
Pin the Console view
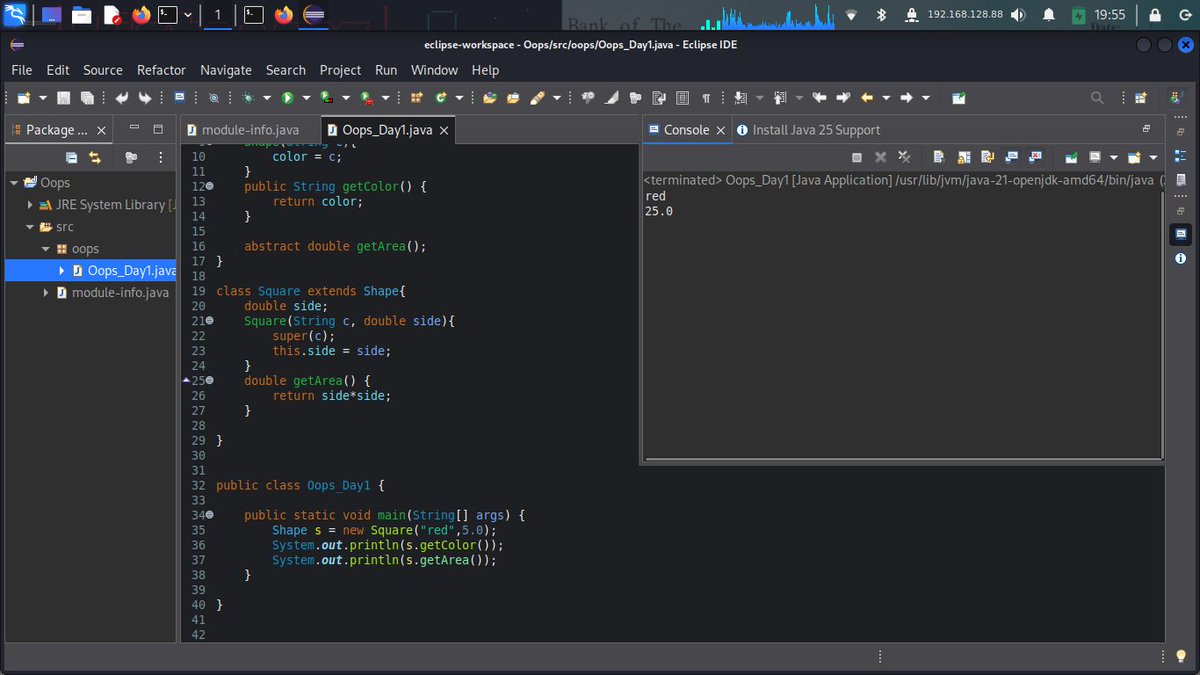pos(1070,157)
